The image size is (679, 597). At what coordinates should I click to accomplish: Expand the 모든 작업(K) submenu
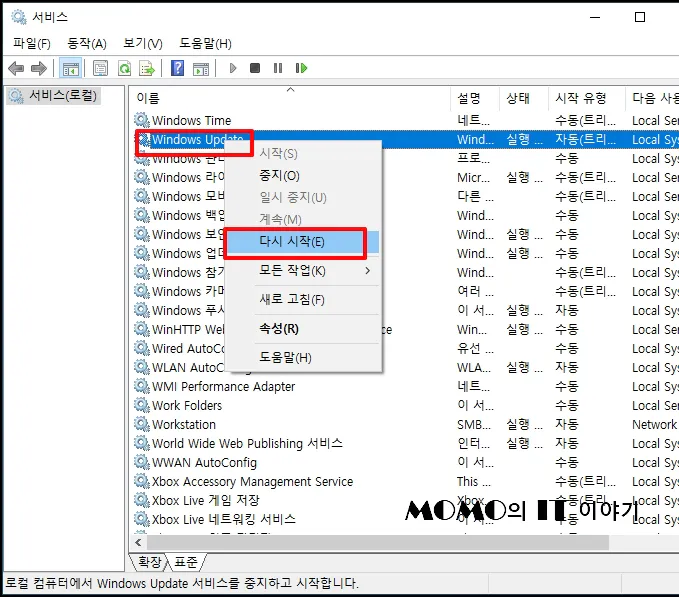302,271
